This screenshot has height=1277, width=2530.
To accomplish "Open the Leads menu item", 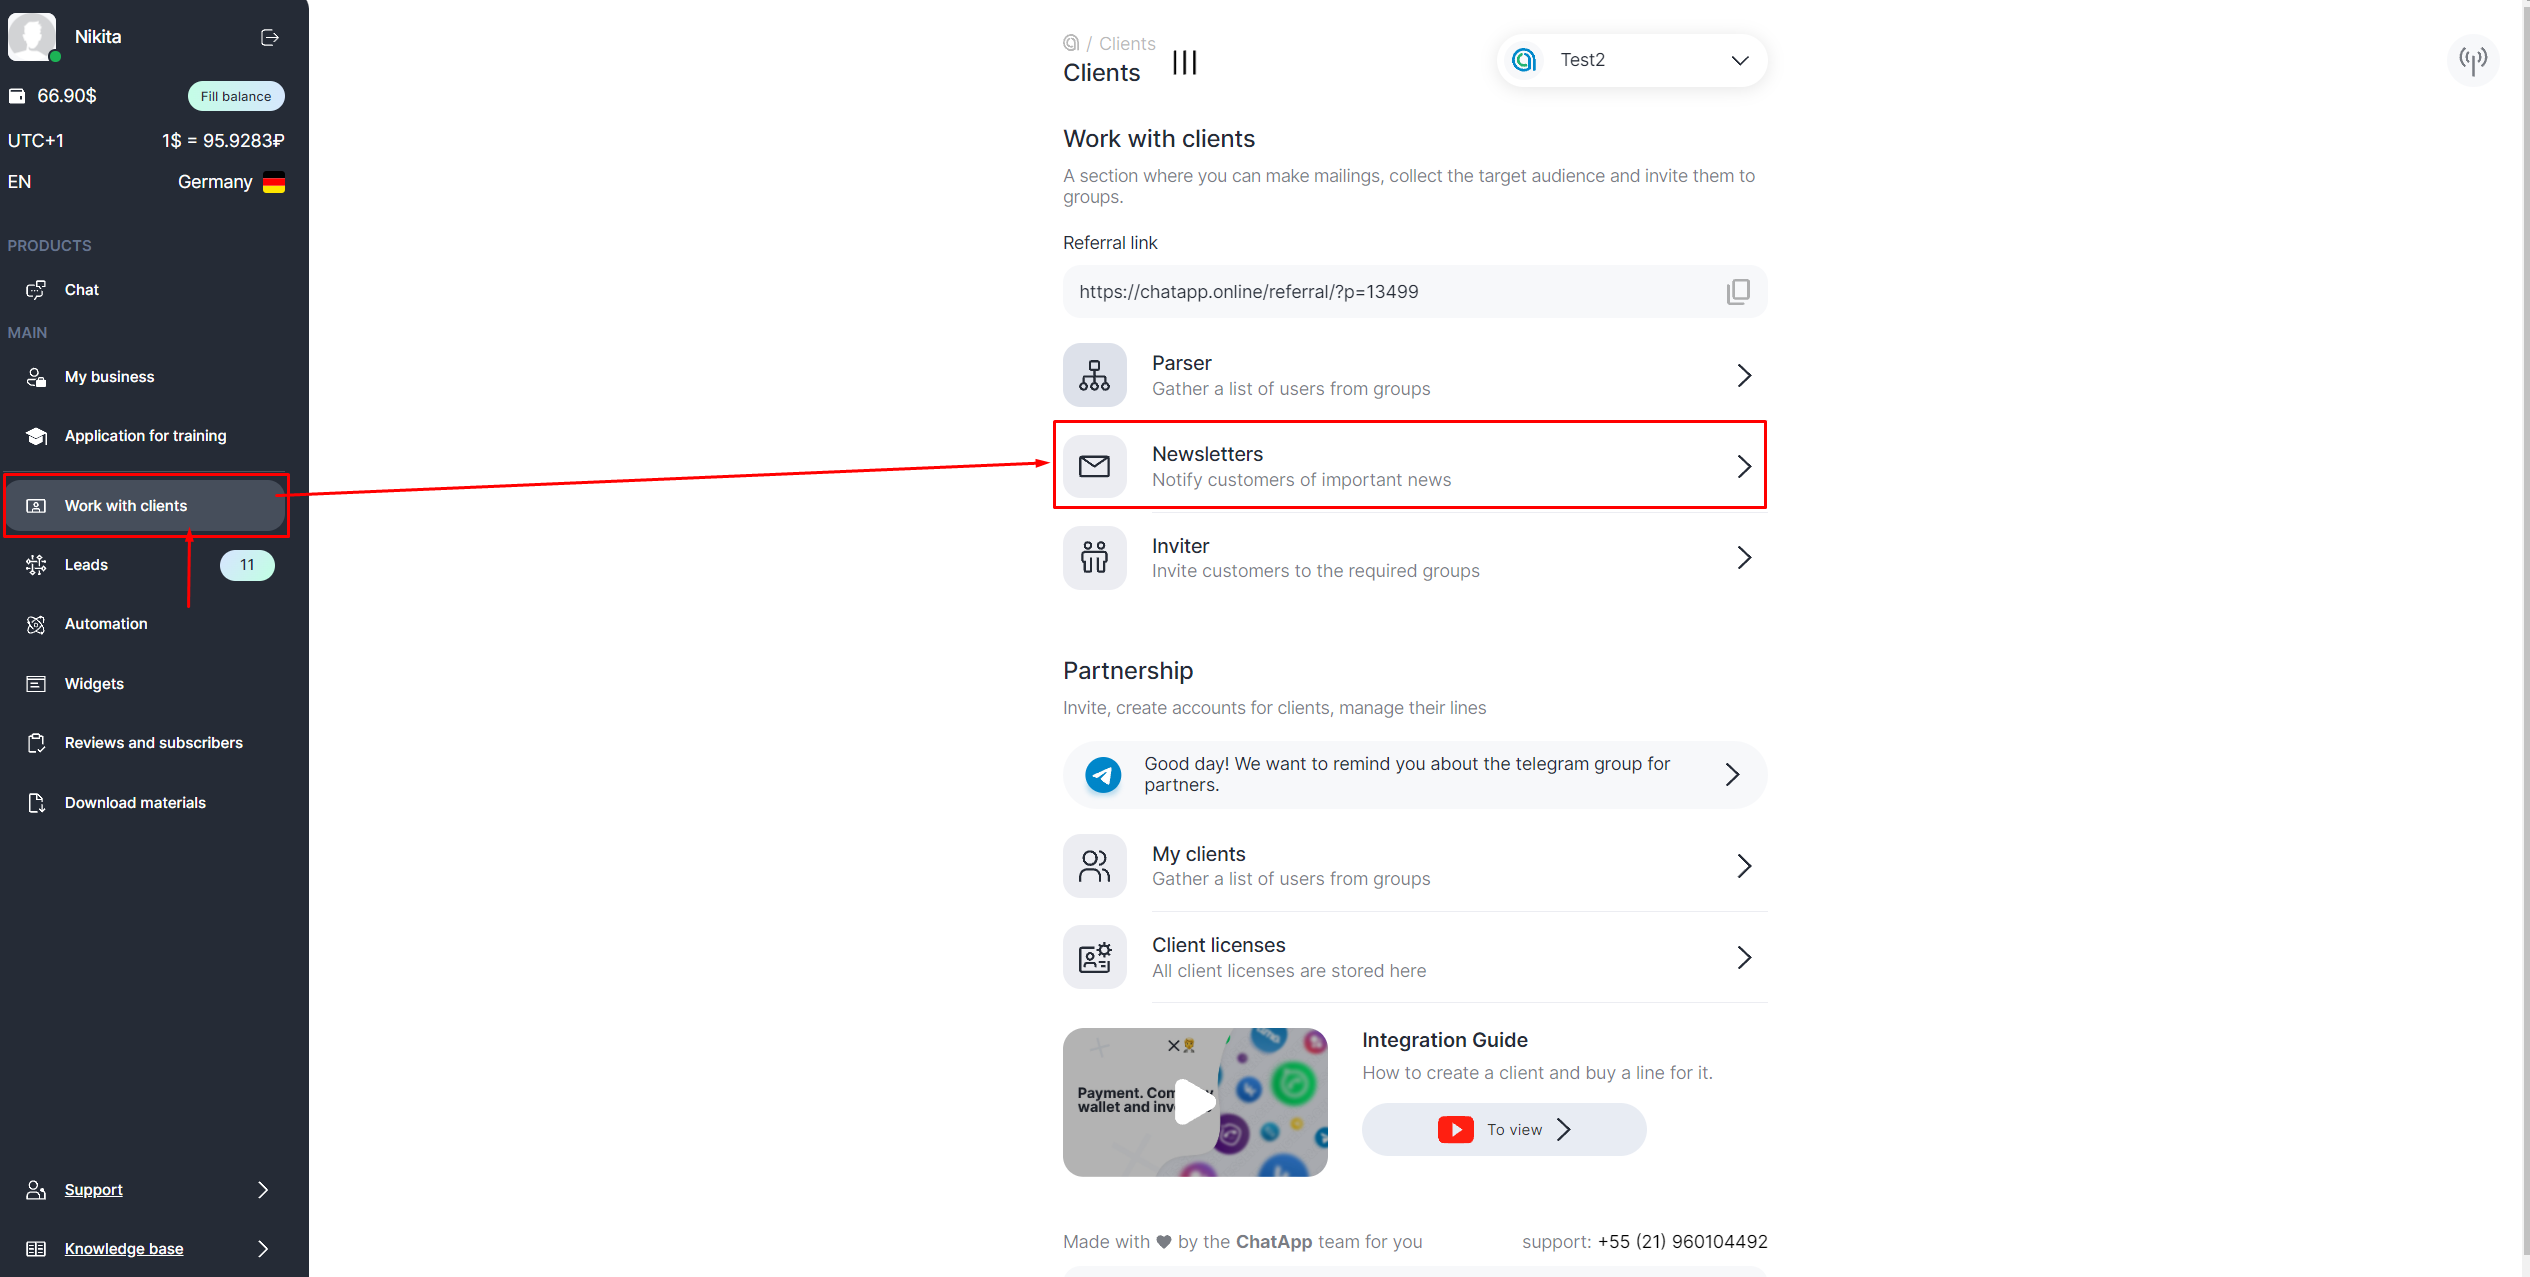I will coord(87,565).
